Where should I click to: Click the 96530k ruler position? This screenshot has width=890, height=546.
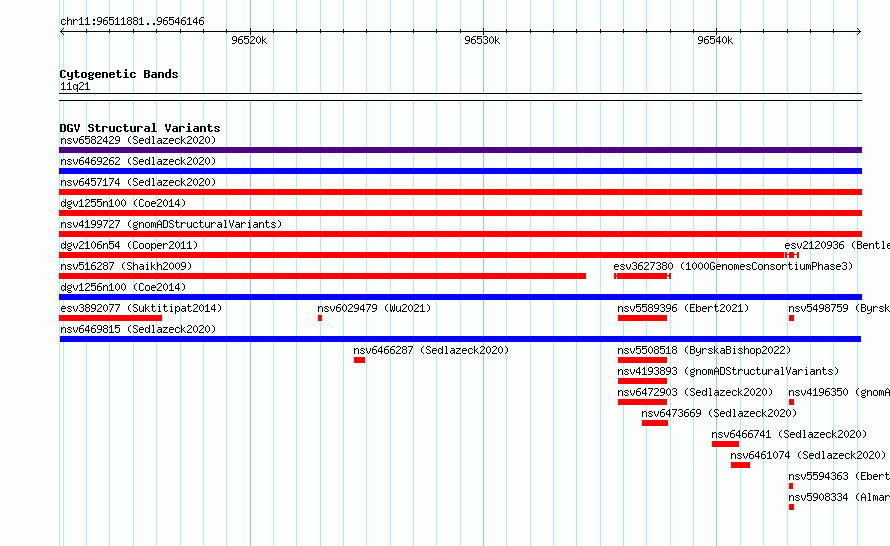[x=482, y=40]
